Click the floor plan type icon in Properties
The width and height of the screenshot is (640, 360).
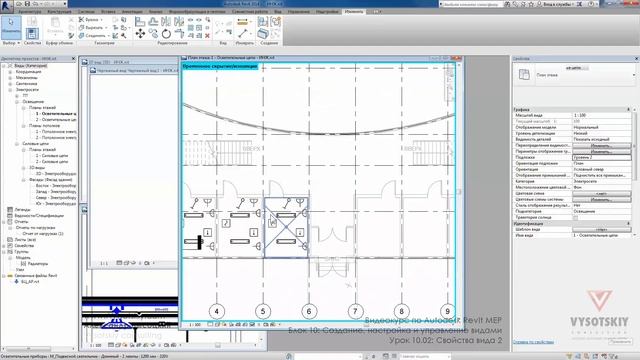[x=524, y=74]
